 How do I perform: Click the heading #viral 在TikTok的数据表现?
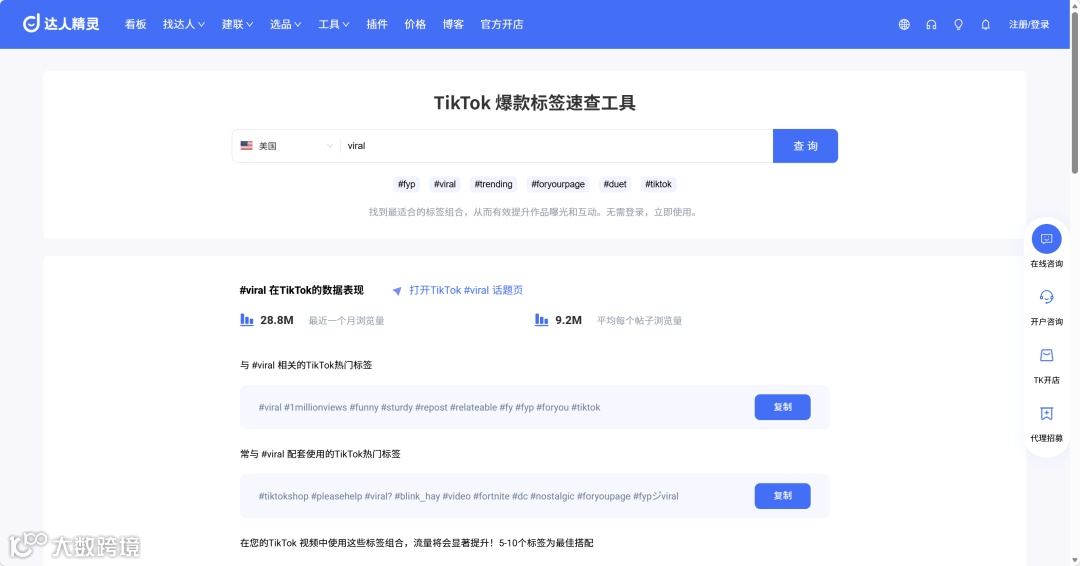302,291
